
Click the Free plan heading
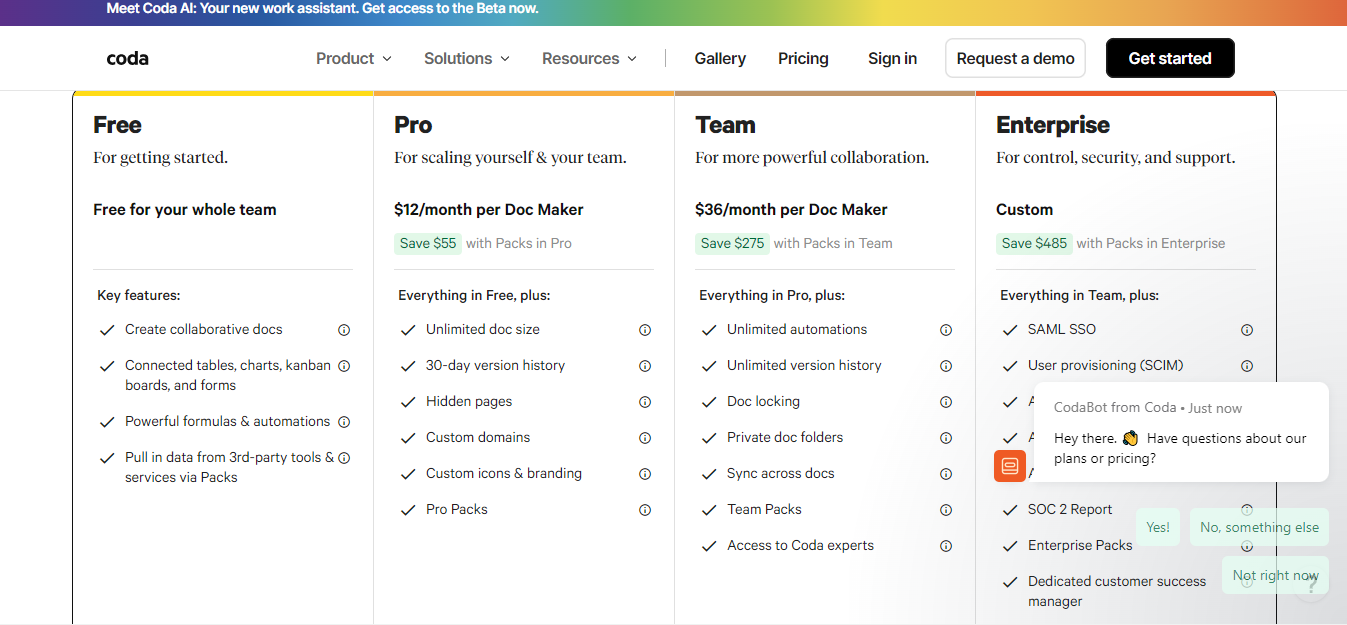pos(117,125)
